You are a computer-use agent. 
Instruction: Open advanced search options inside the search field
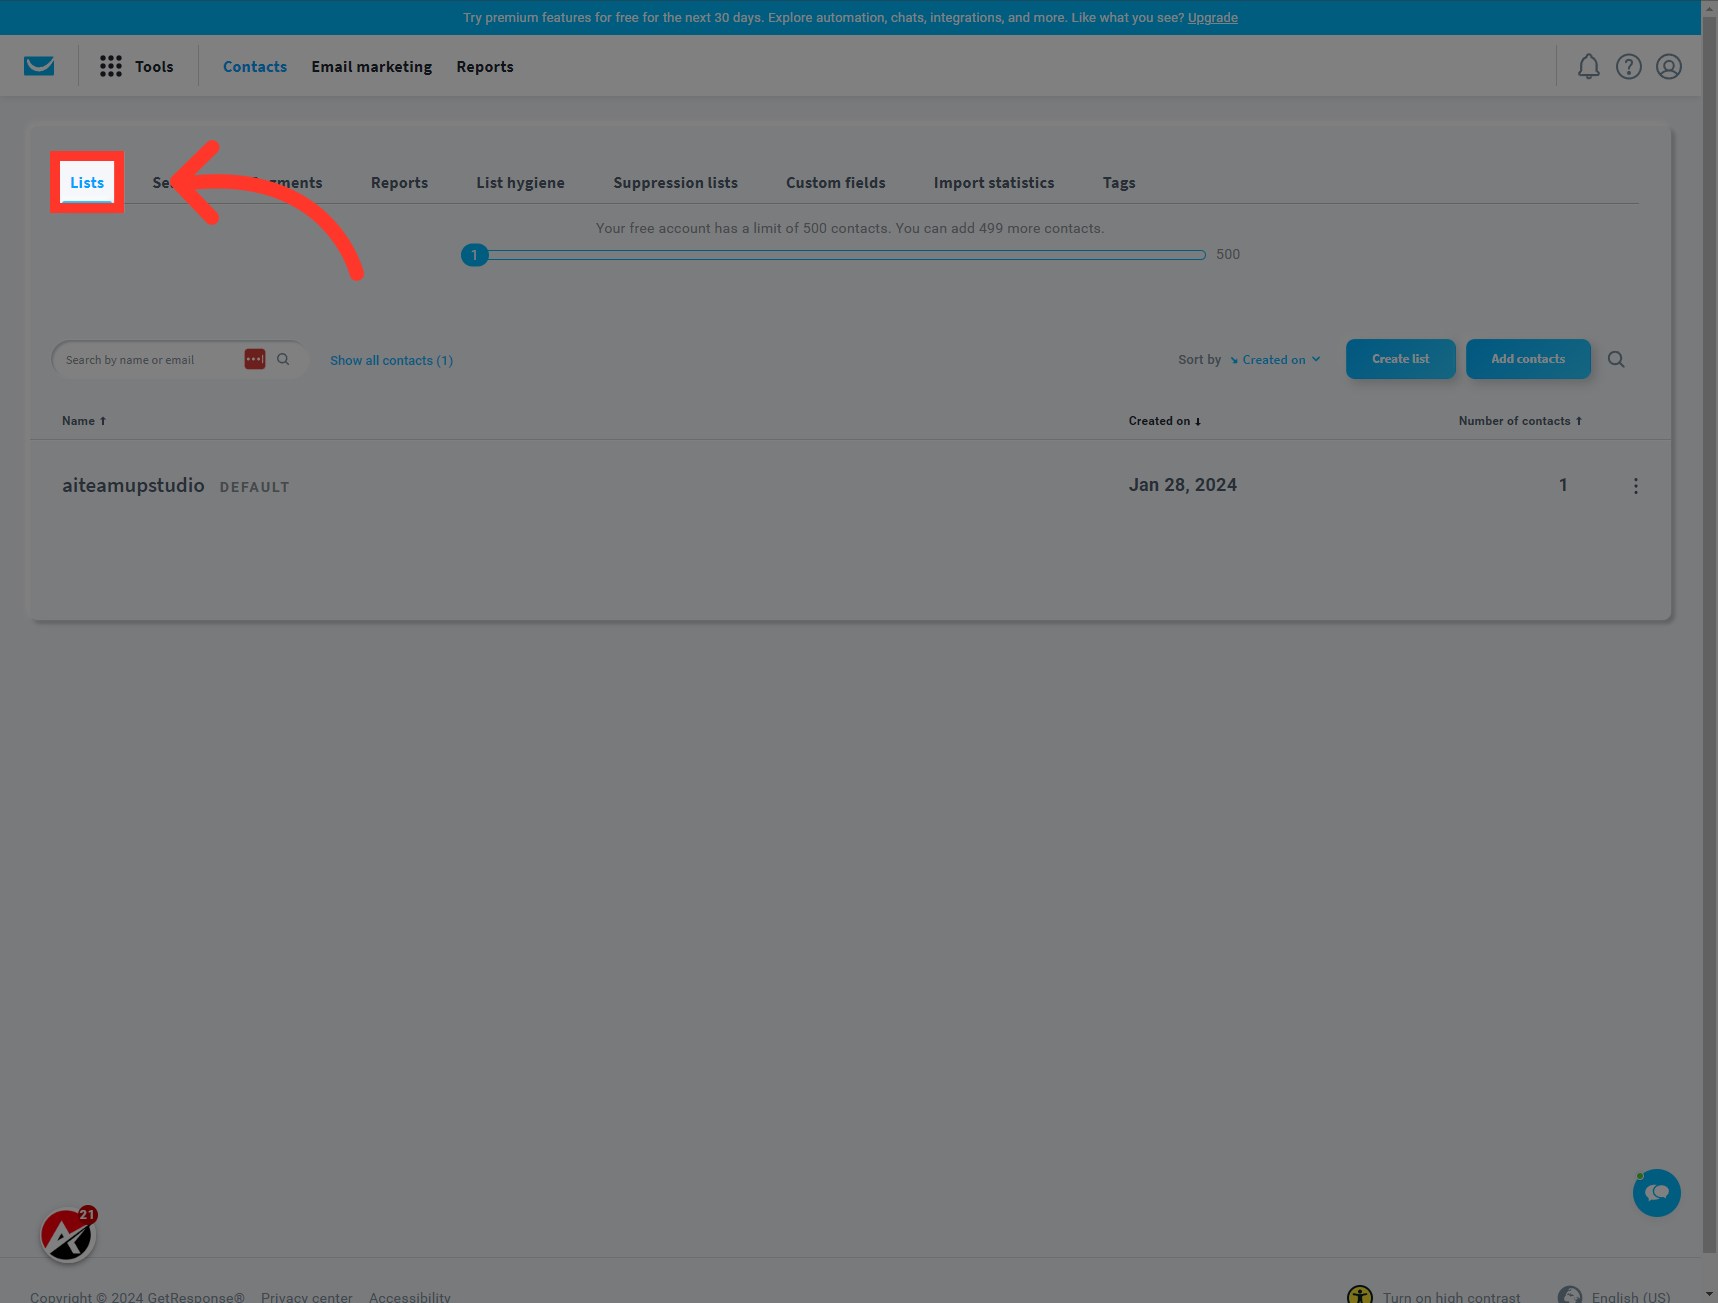[255, 358]
